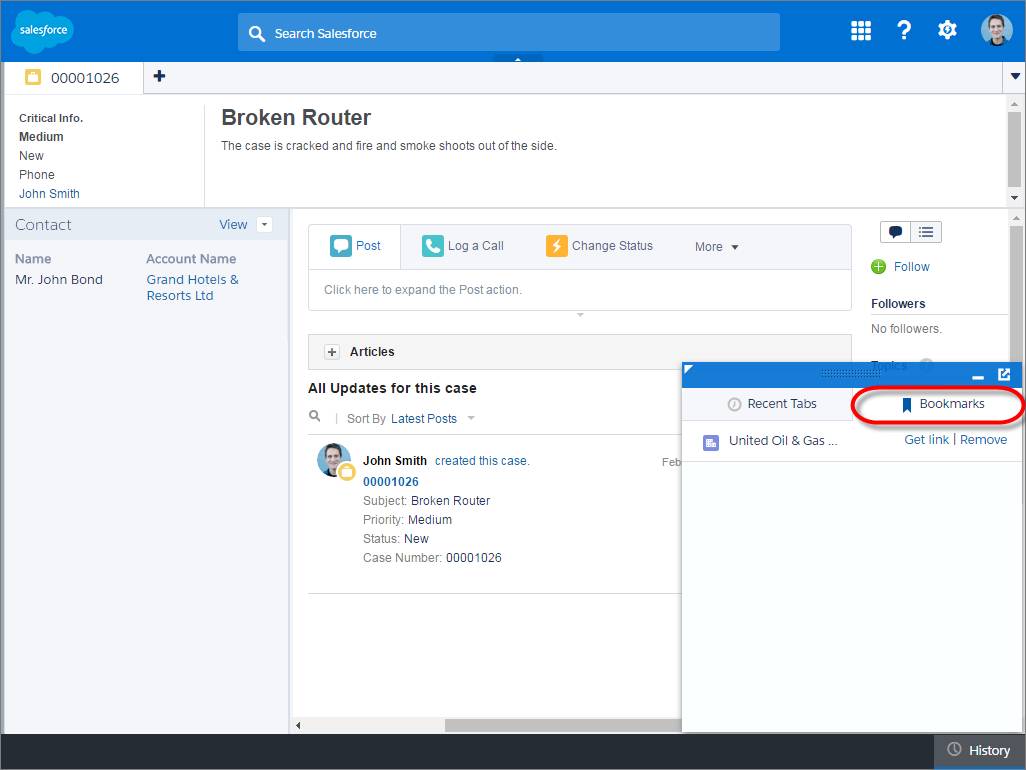
Task: Click the Recent Tabs clock icon
Action: tap(734, 404)
